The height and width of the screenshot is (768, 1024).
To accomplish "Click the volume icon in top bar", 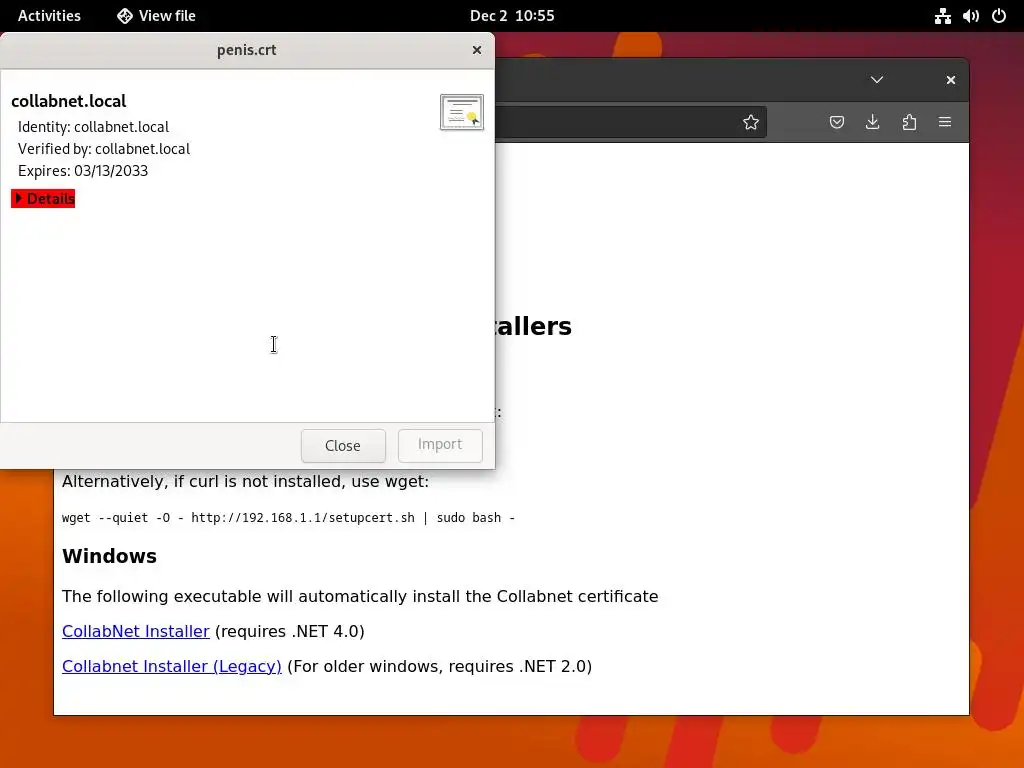I will coord(970,16).
